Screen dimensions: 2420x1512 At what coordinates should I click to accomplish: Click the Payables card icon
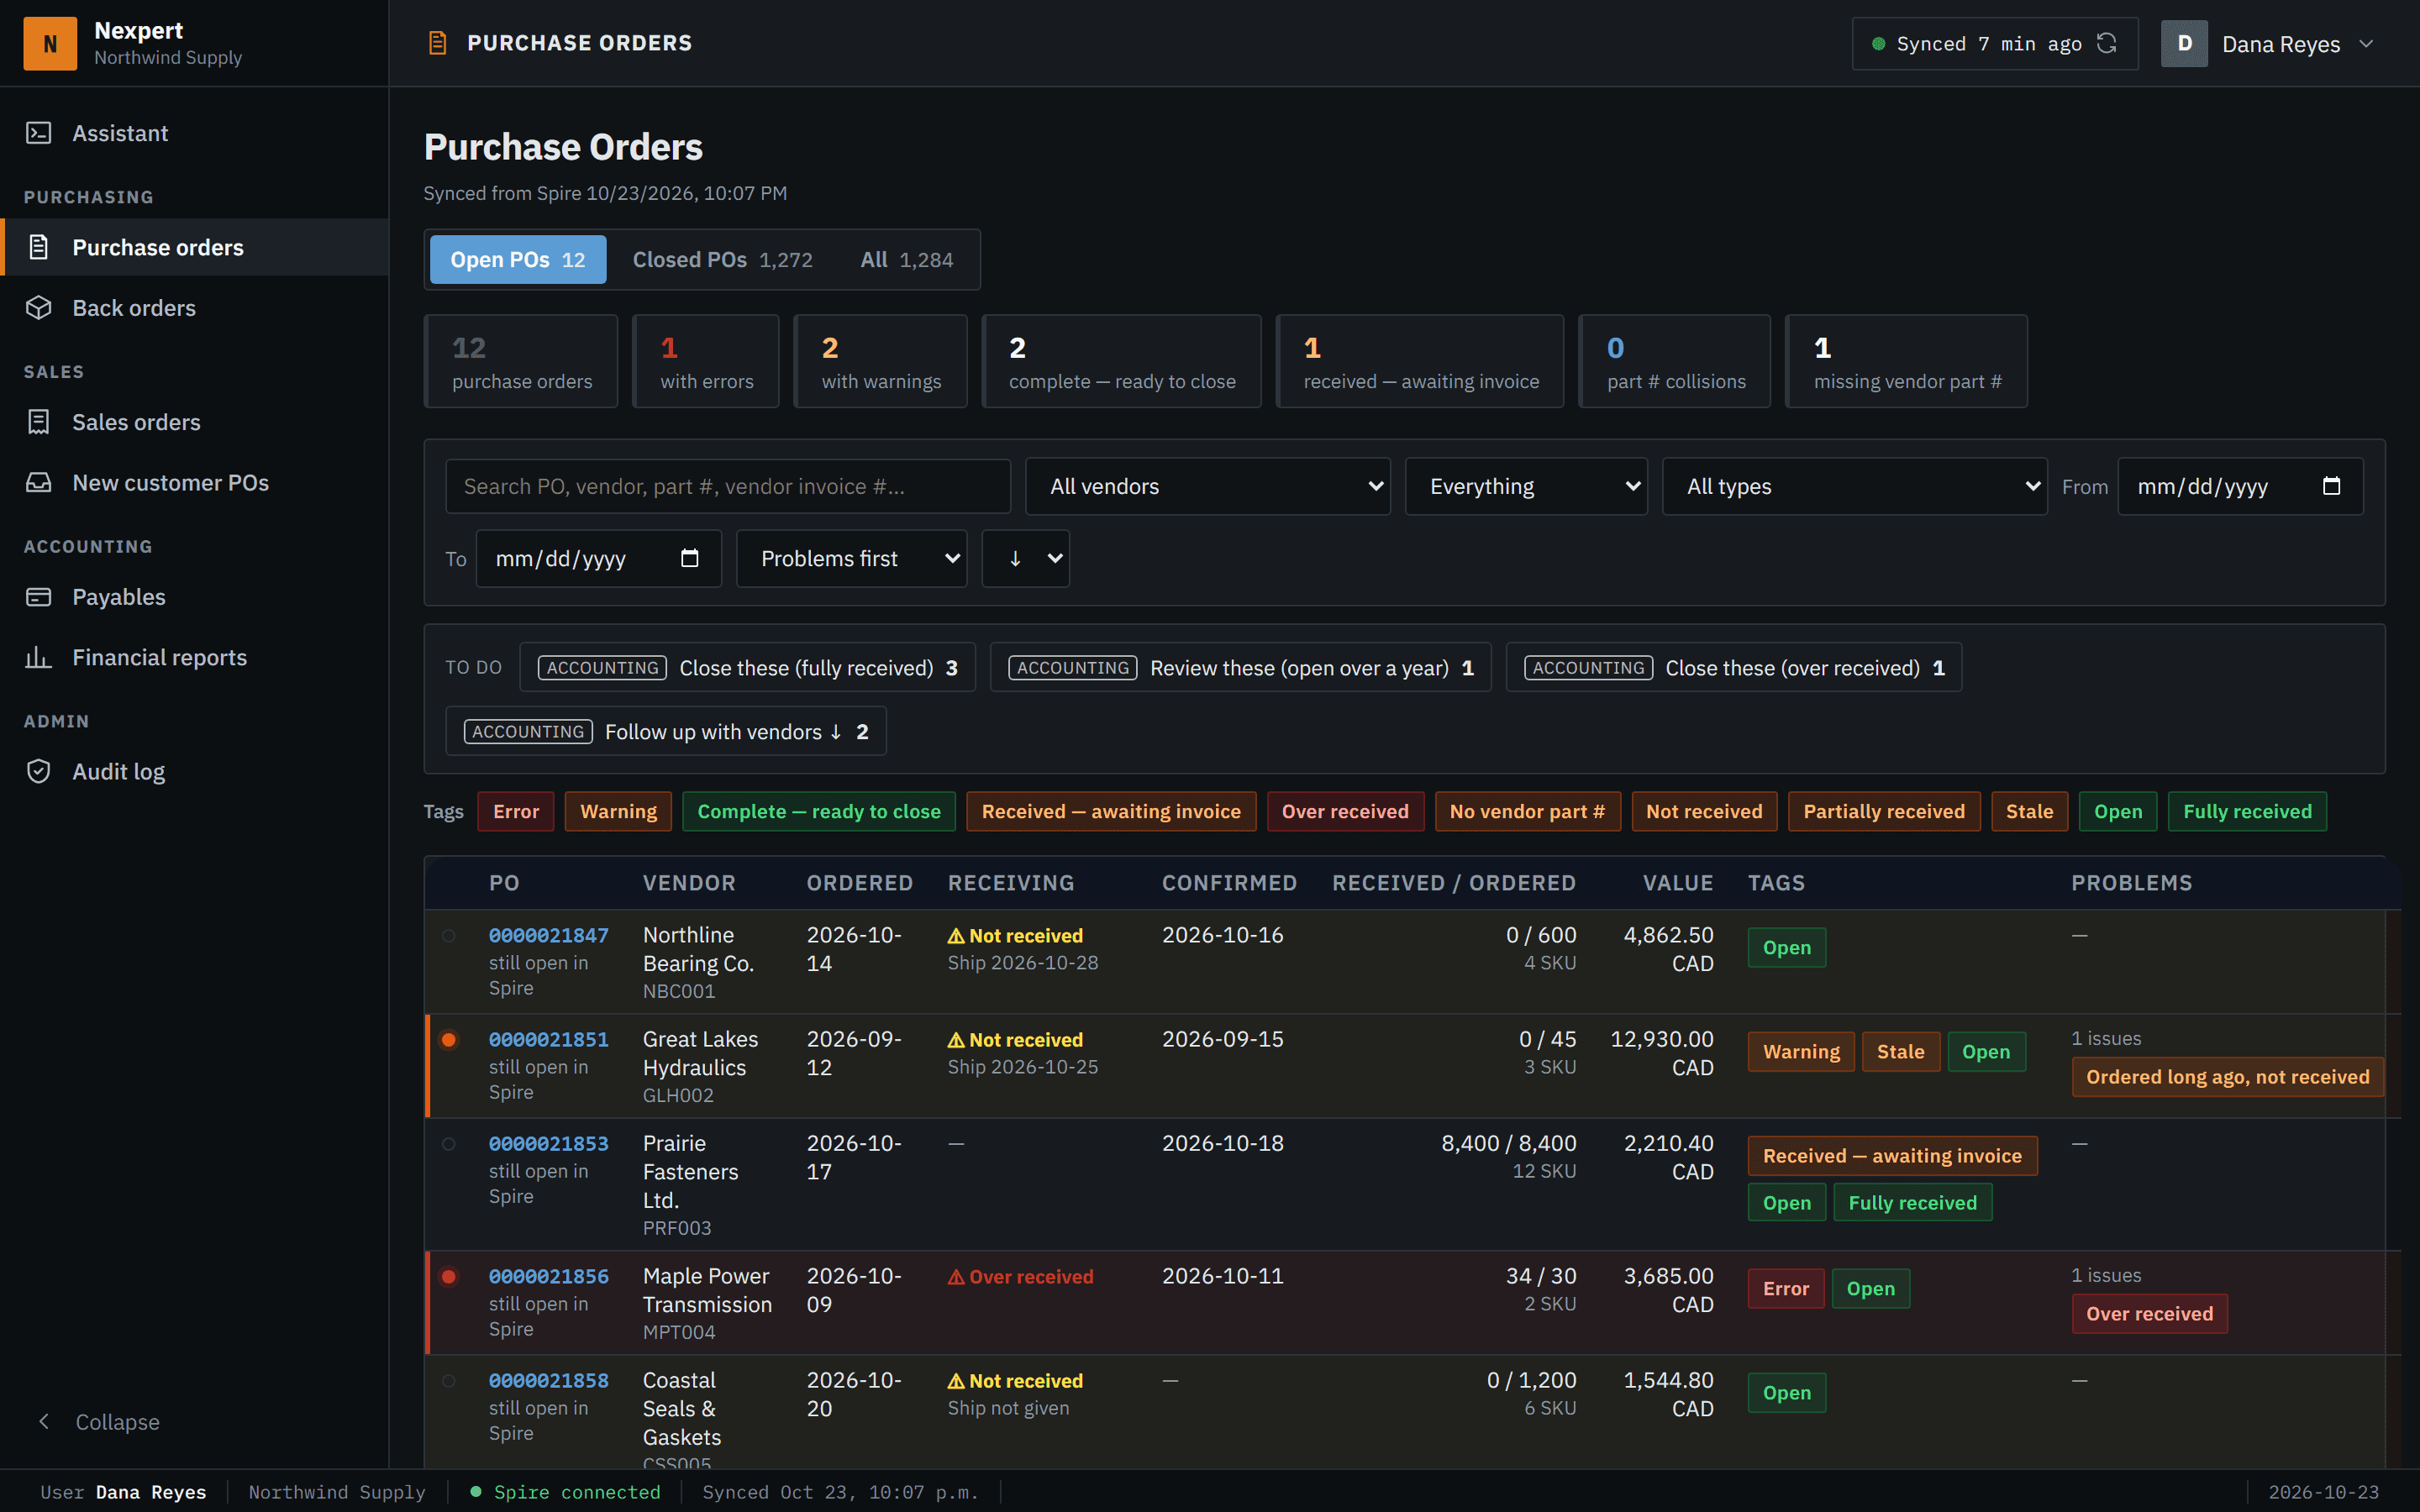click(38, 597)
